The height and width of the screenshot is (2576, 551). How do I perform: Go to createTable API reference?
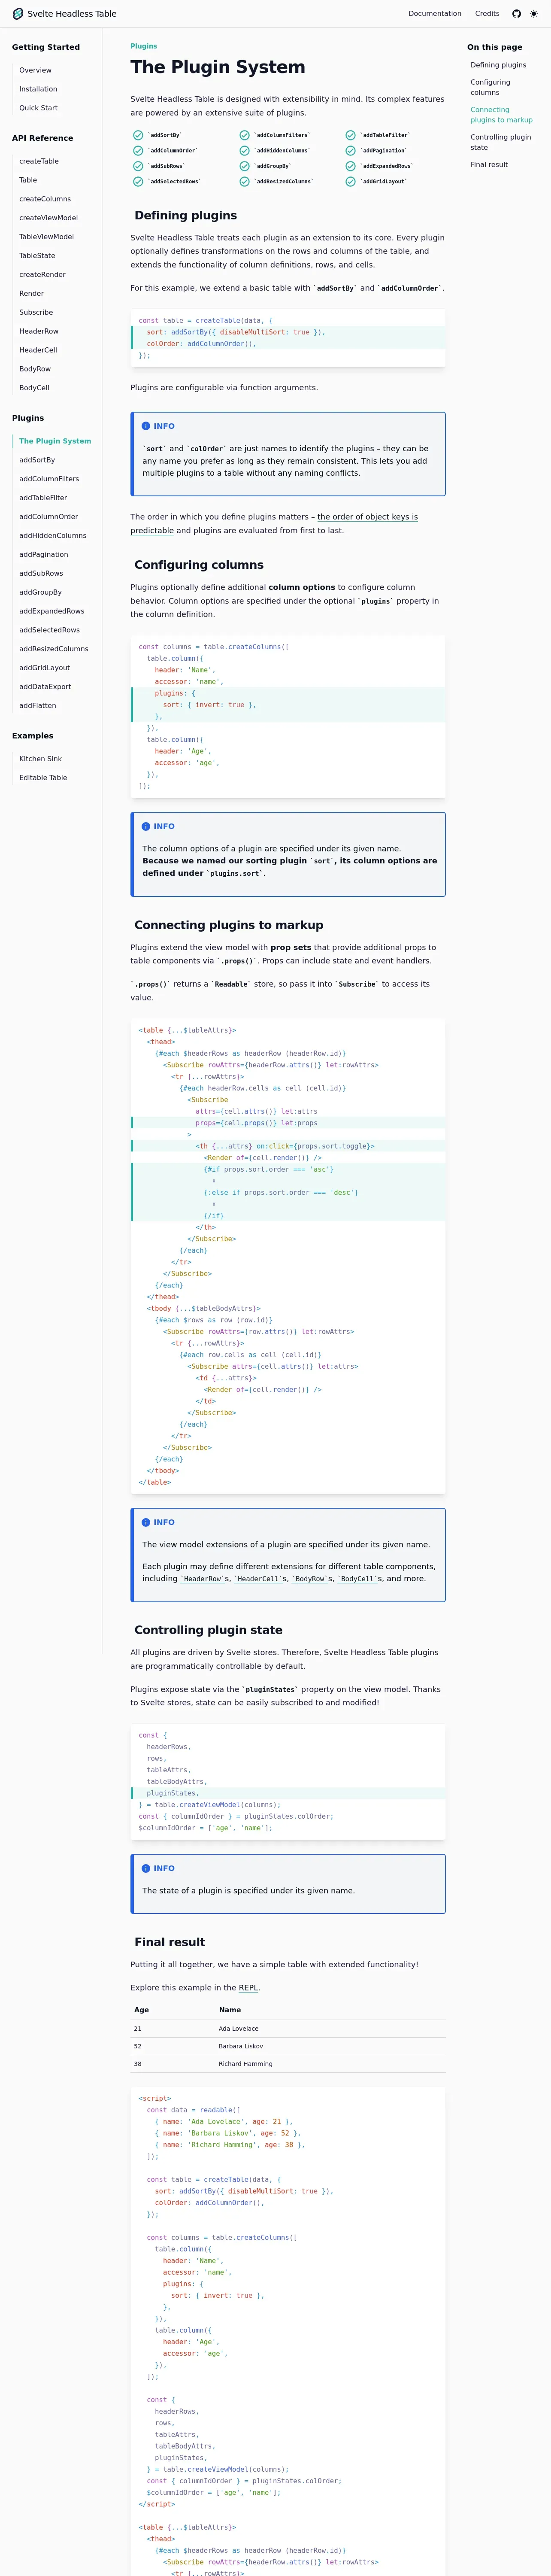39,161
